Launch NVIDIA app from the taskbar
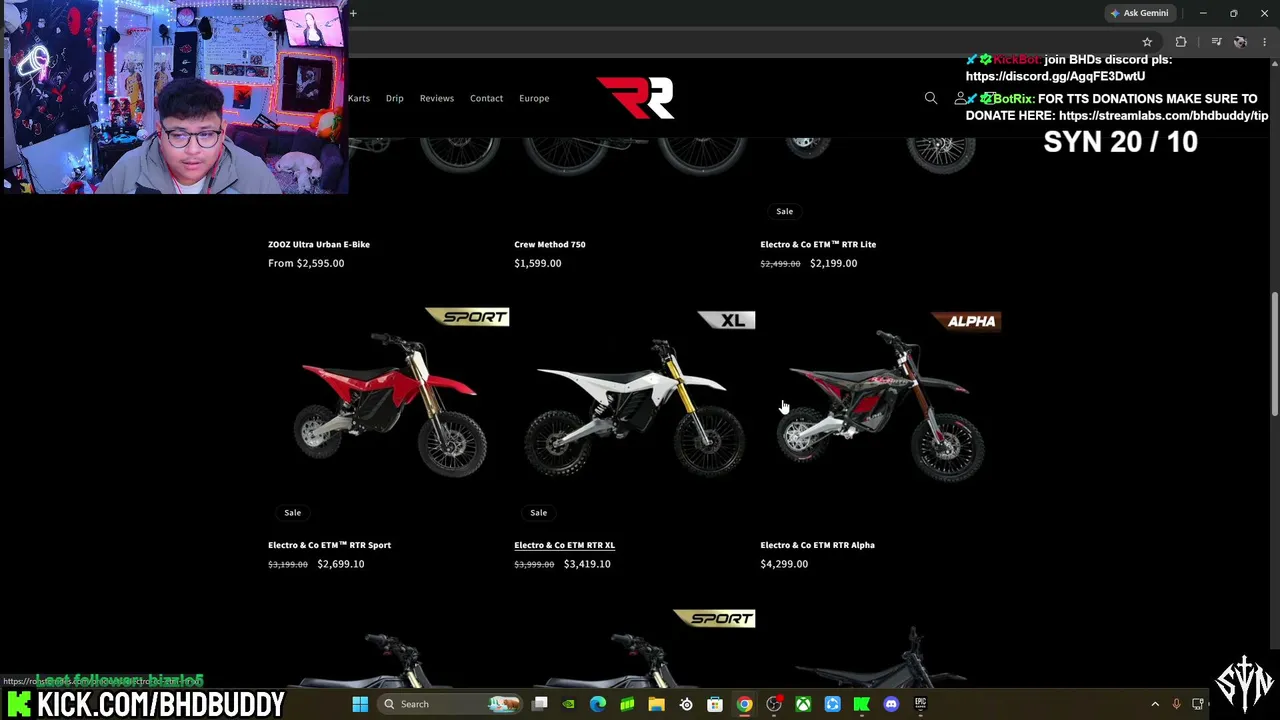The width and height of the screenshot is (1280, 720). (x=569, y=704)
